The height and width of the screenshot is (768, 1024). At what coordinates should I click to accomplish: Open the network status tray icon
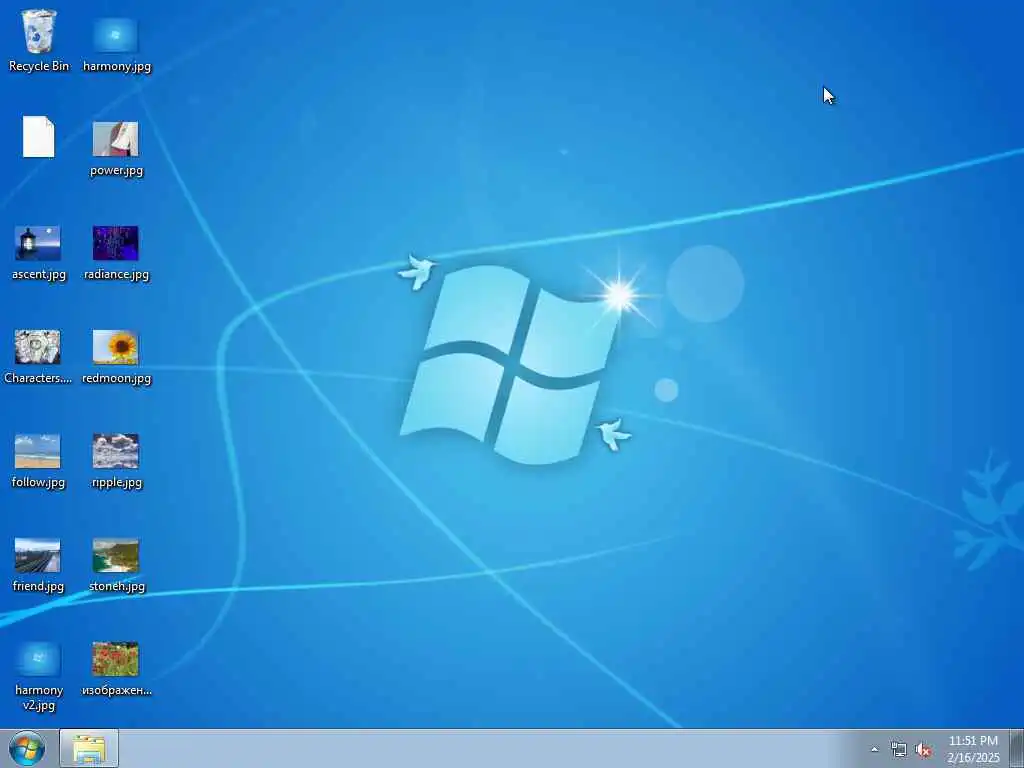[x=899, y=750]
